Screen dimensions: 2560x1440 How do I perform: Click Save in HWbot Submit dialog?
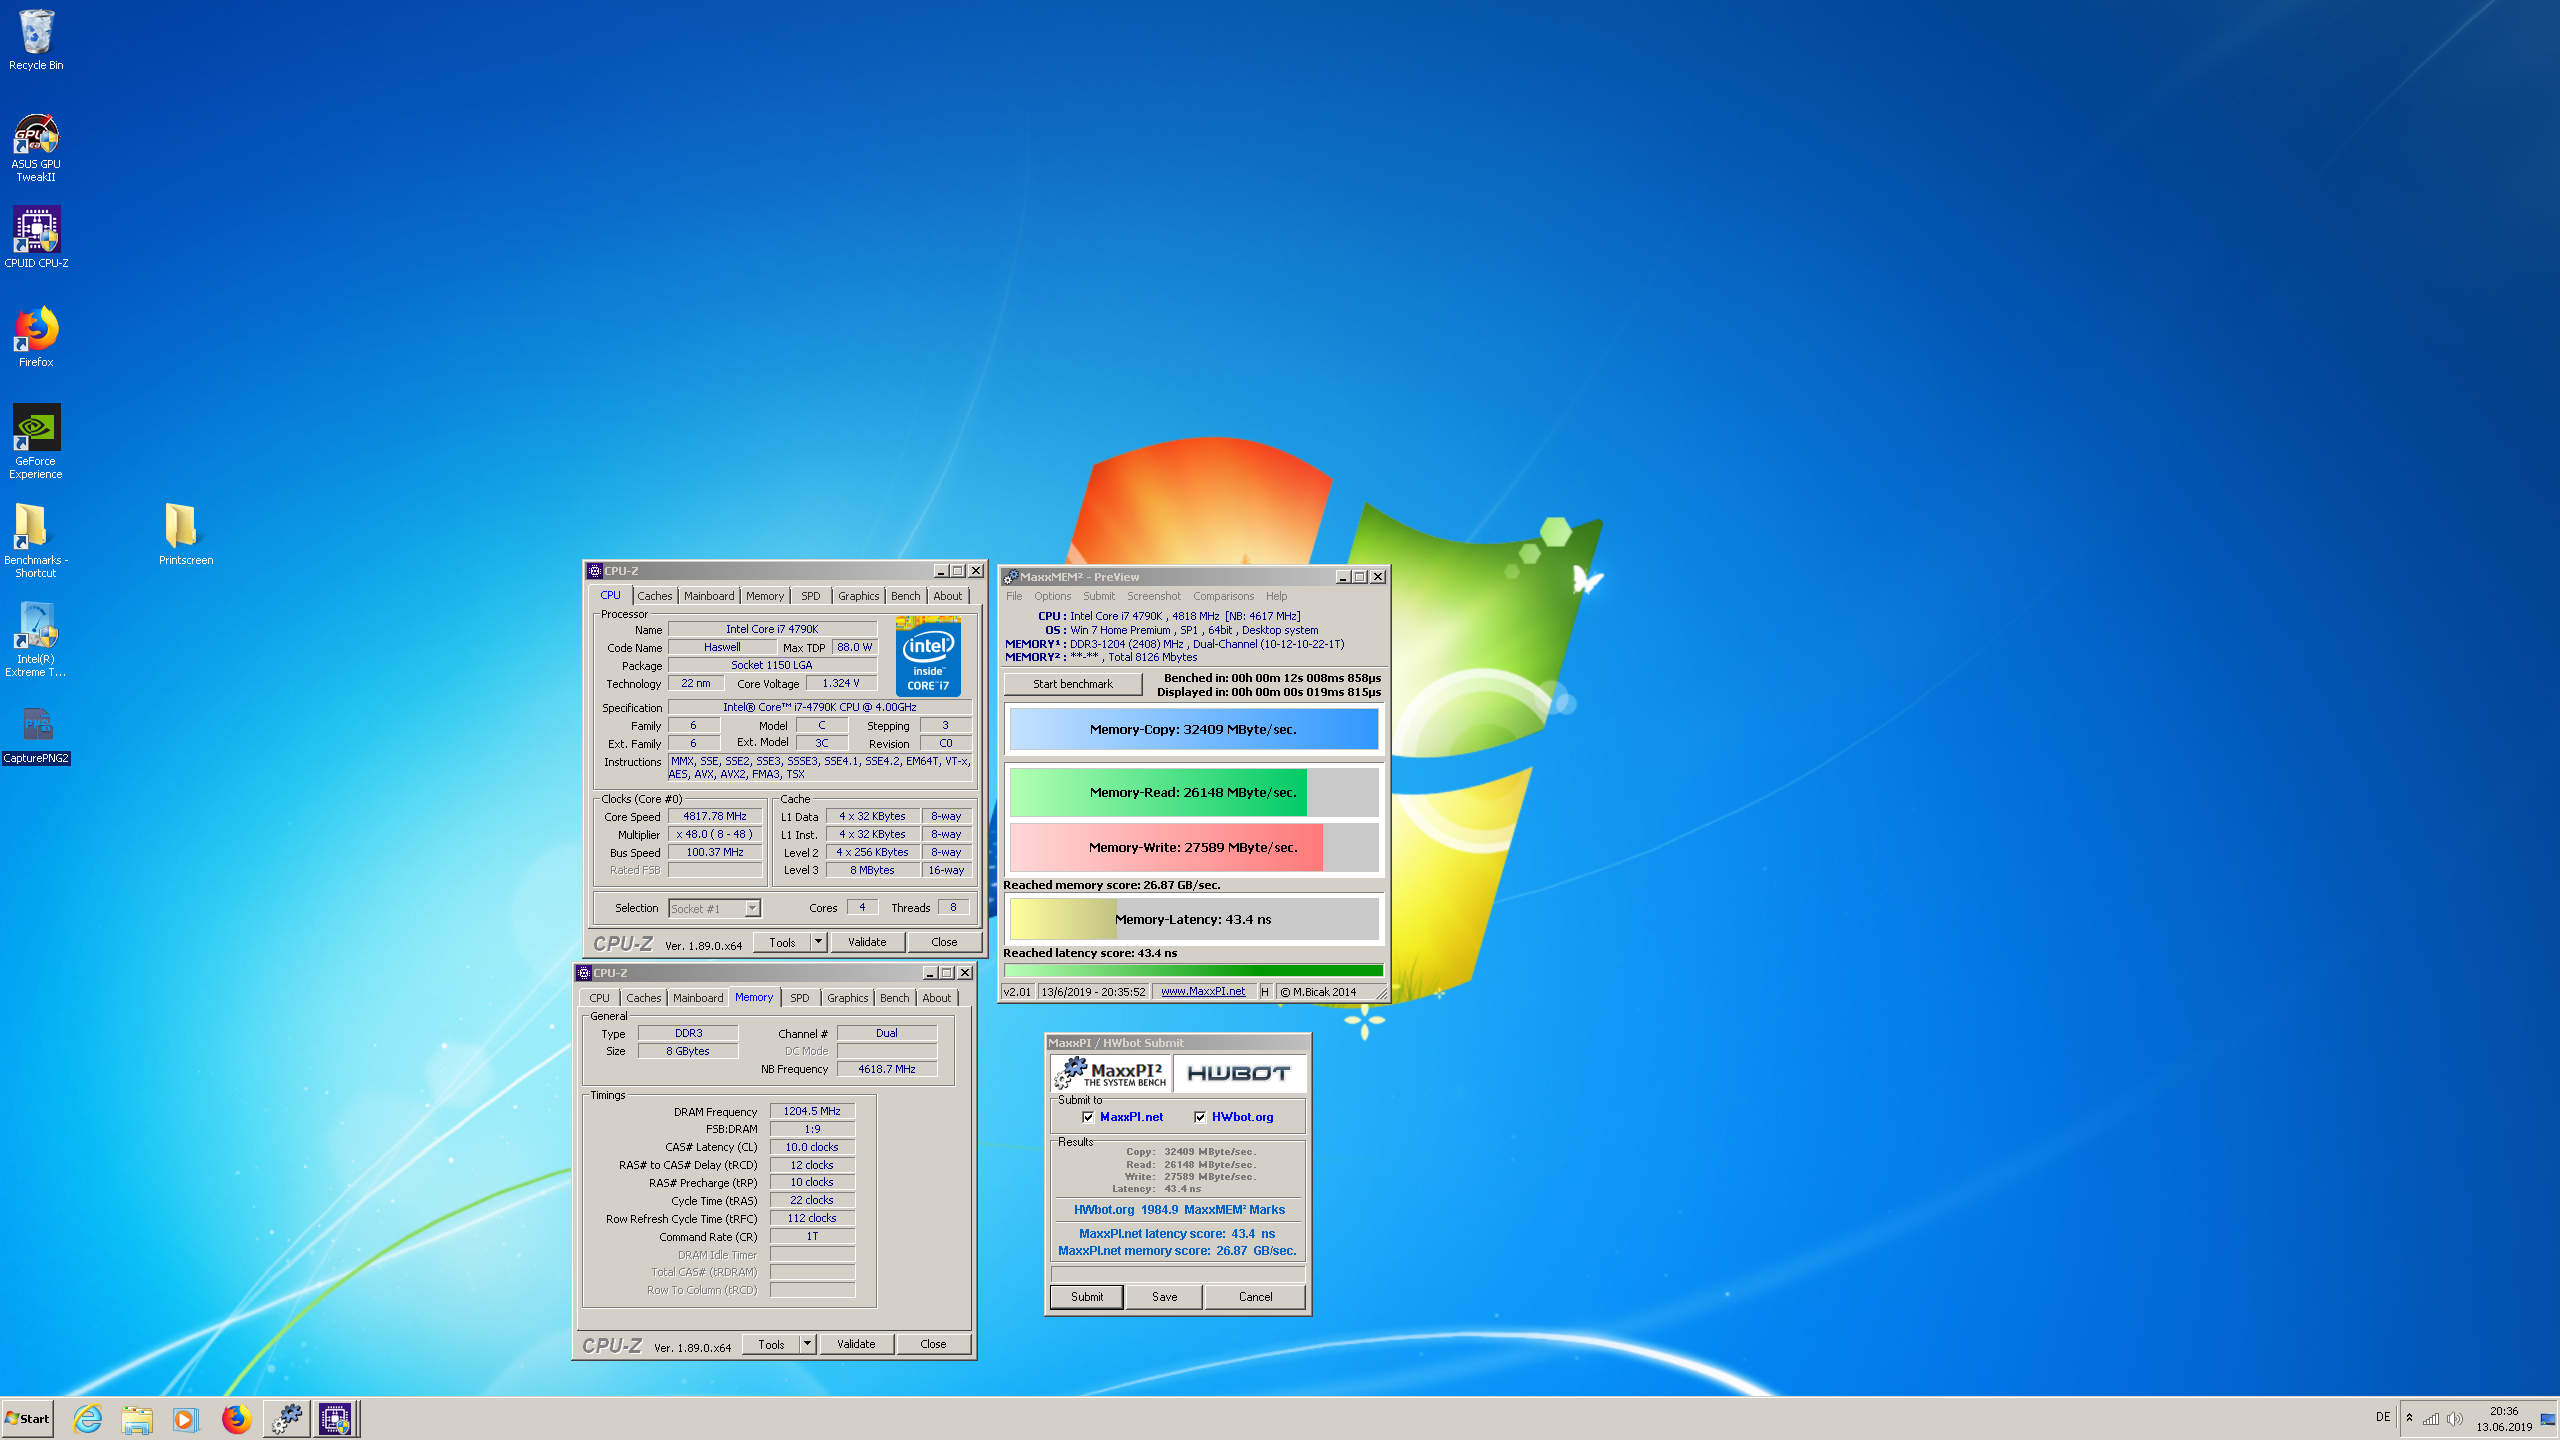1165,1297
